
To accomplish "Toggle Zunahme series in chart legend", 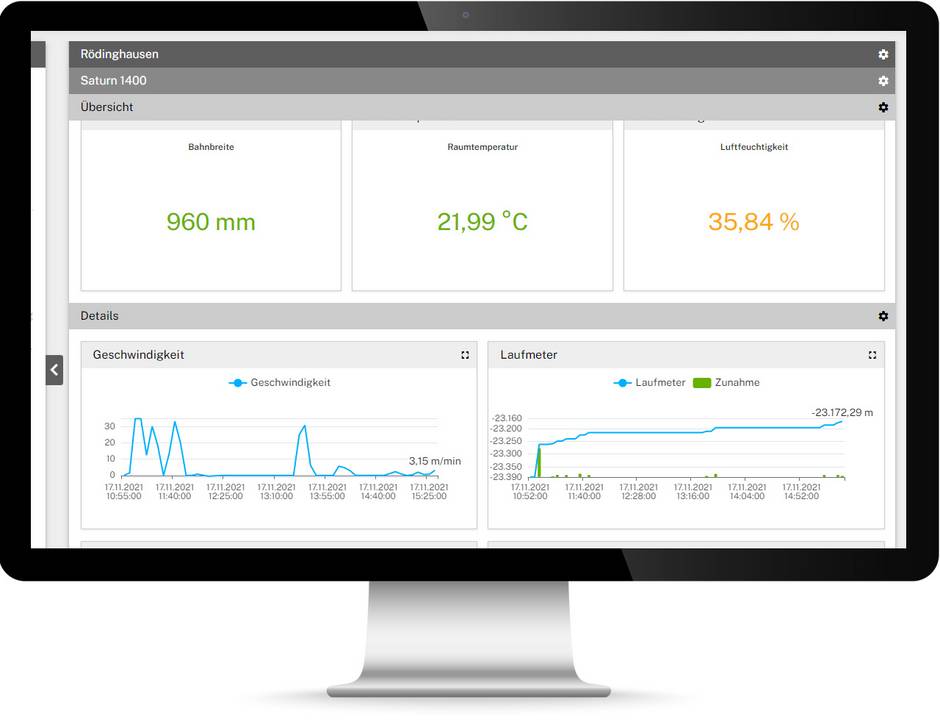I will pyautogui.click(x=737, y=383).
